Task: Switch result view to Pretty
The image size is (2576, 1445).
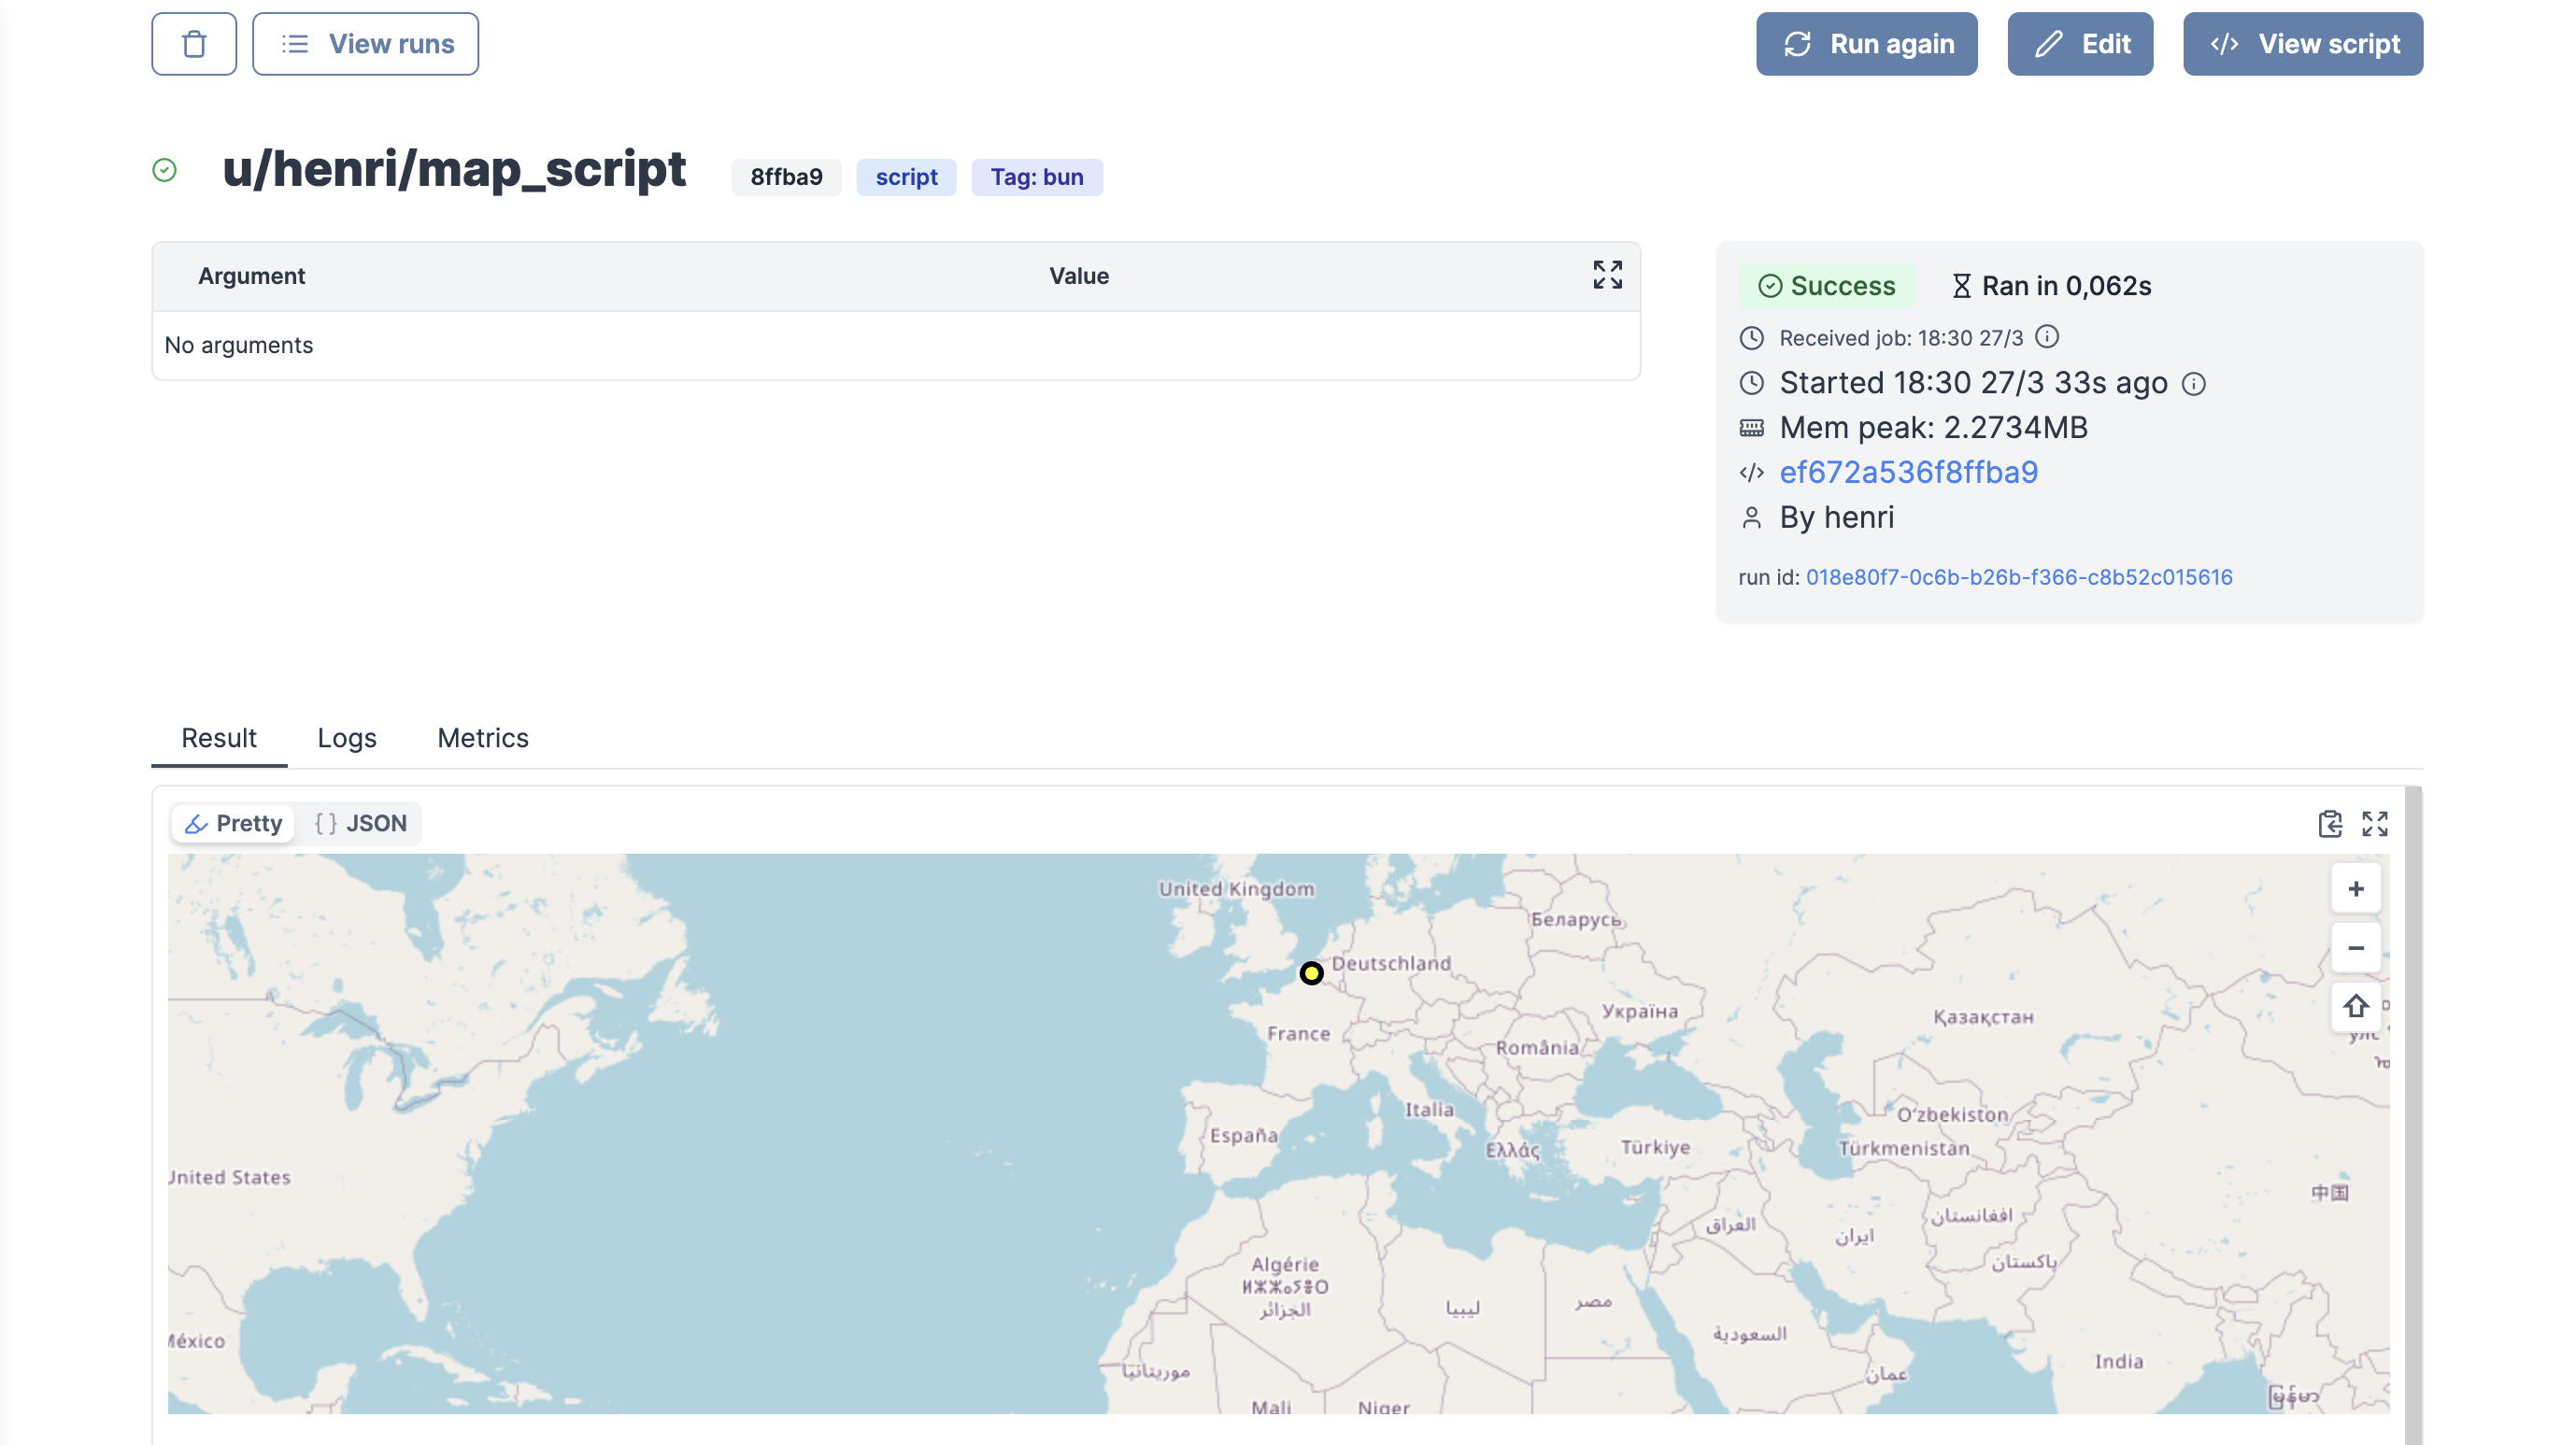Action: tap(234, 823)
